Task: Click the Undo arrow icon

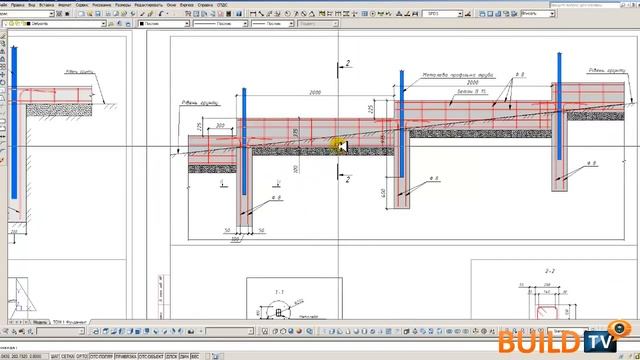Action: point(161,14)
